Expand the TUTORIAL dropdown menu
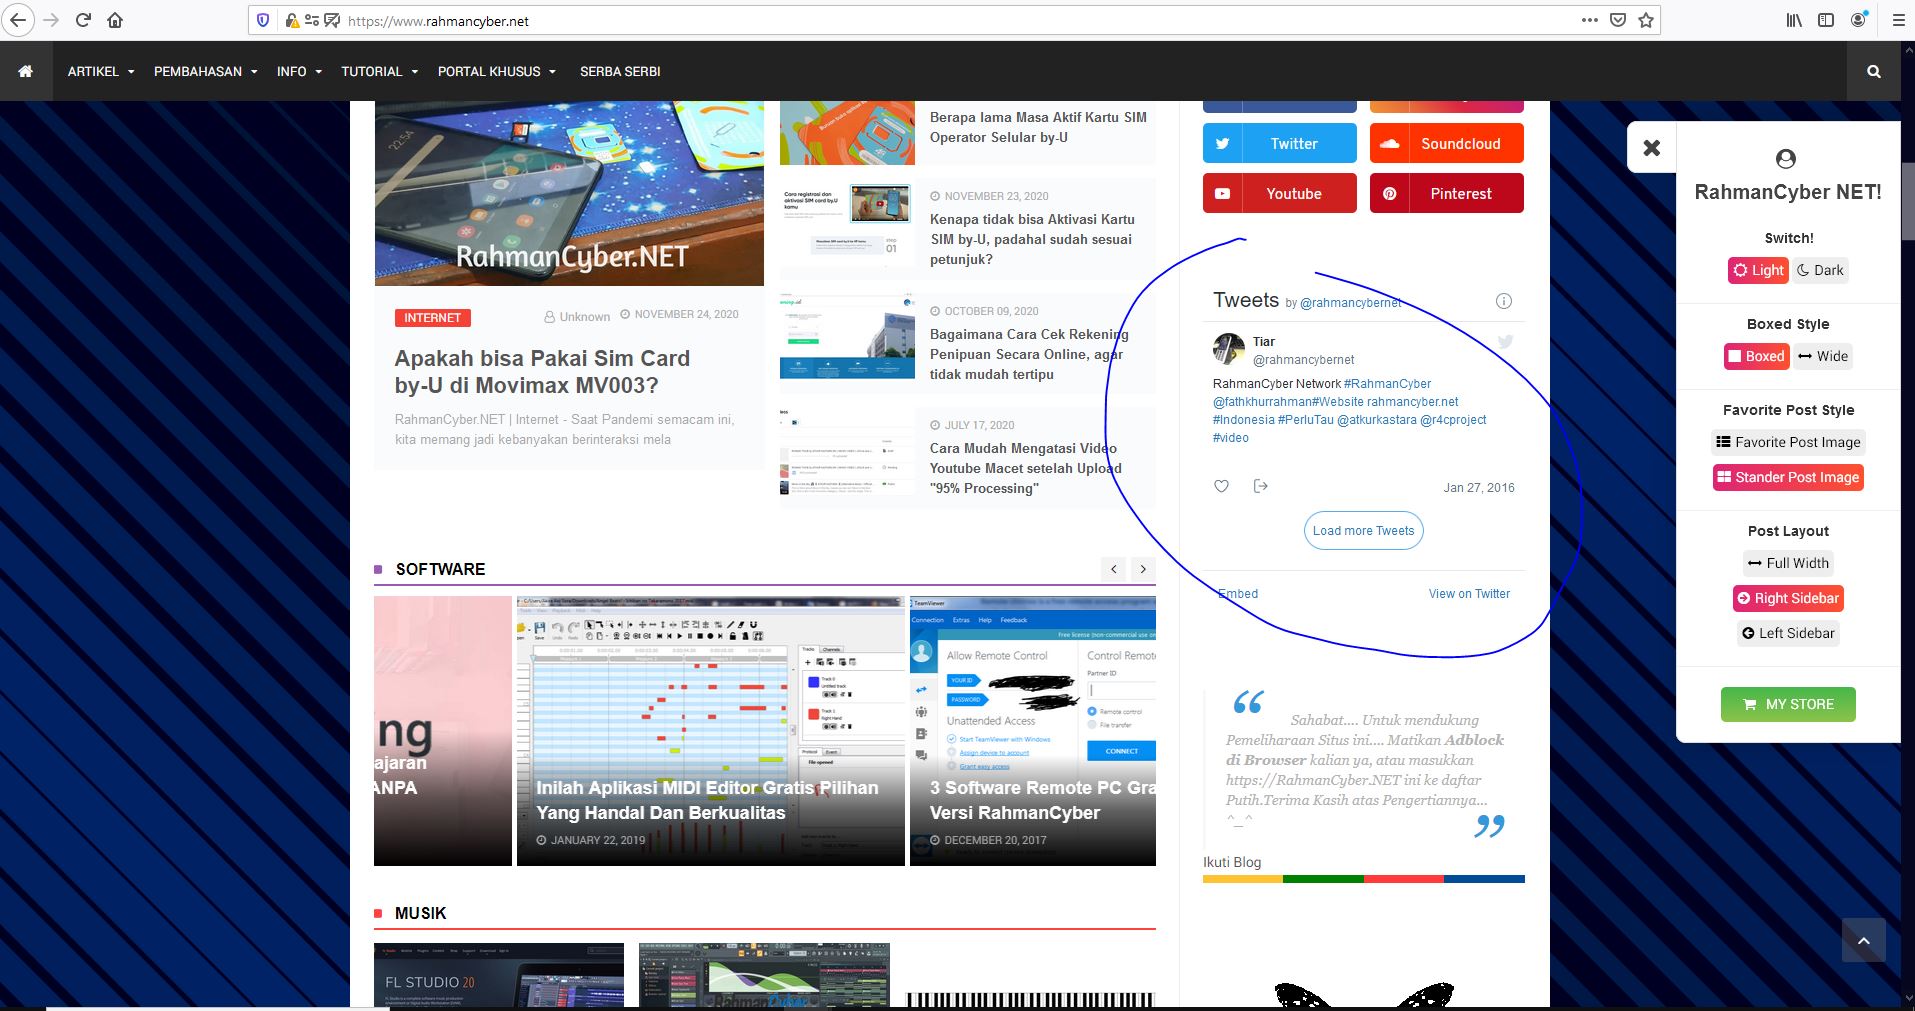Screen dimensions: 1915x1011 click(x=380, y=71)
